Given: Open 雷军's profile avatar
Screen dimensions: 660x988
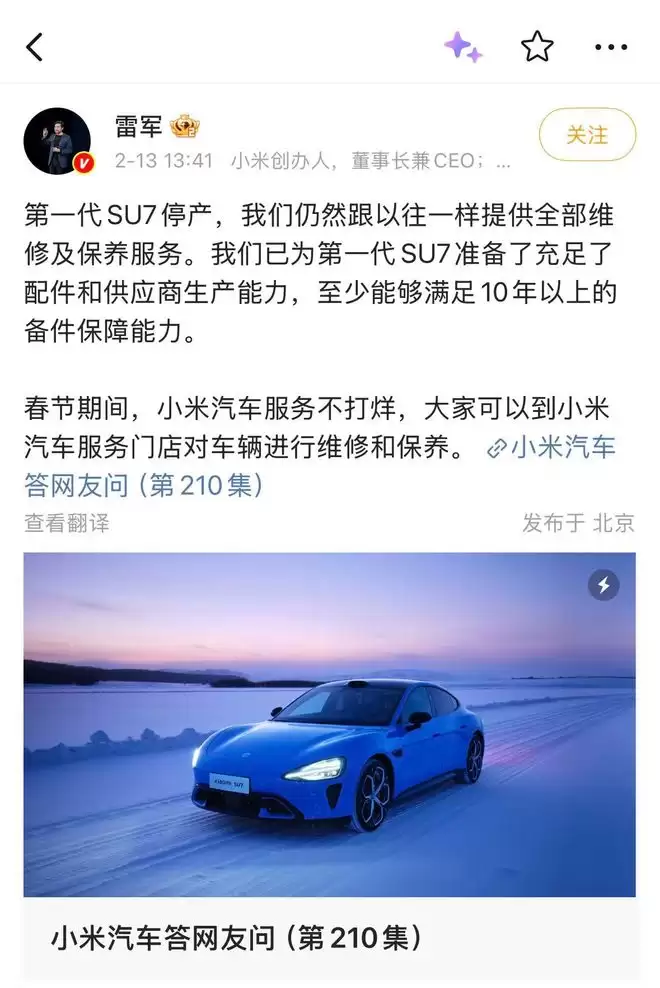Looking at the screenshot, I should pyautogui.click(x=57, y=141).
